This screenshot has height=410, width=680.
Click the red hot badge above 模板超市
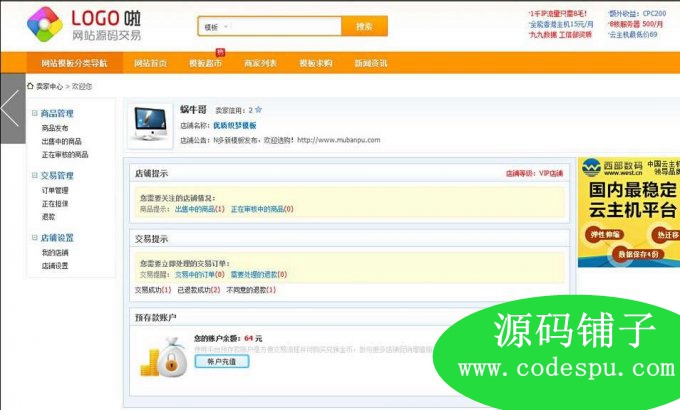pos(220,52)
